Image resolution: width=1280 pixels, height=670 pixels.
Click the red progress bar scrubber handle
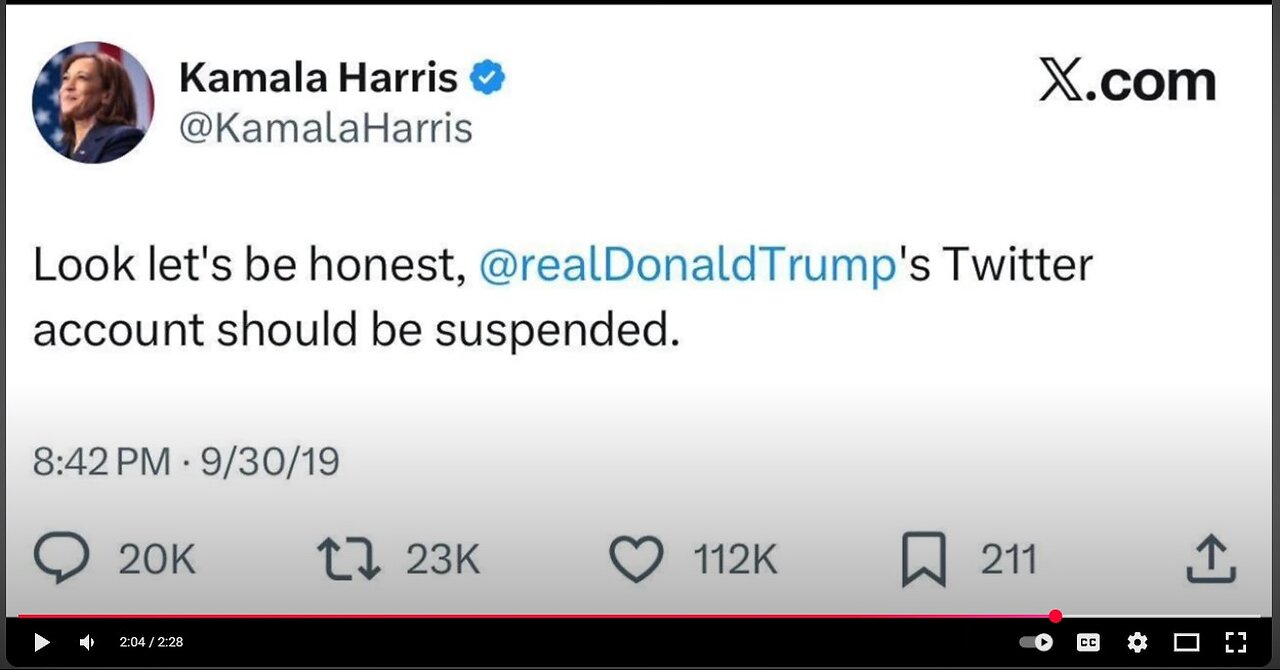tap(1055, 616)
